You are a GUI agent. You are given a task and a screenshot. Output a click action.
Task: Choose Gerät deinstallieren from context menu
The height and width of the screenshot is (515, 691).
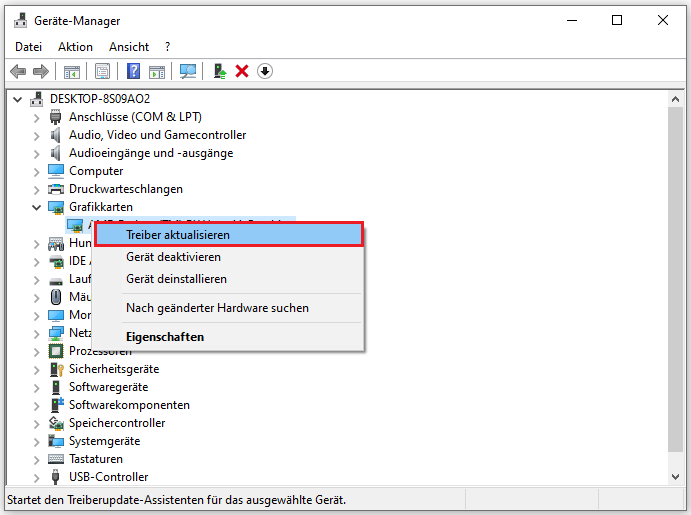coord(229,279)
